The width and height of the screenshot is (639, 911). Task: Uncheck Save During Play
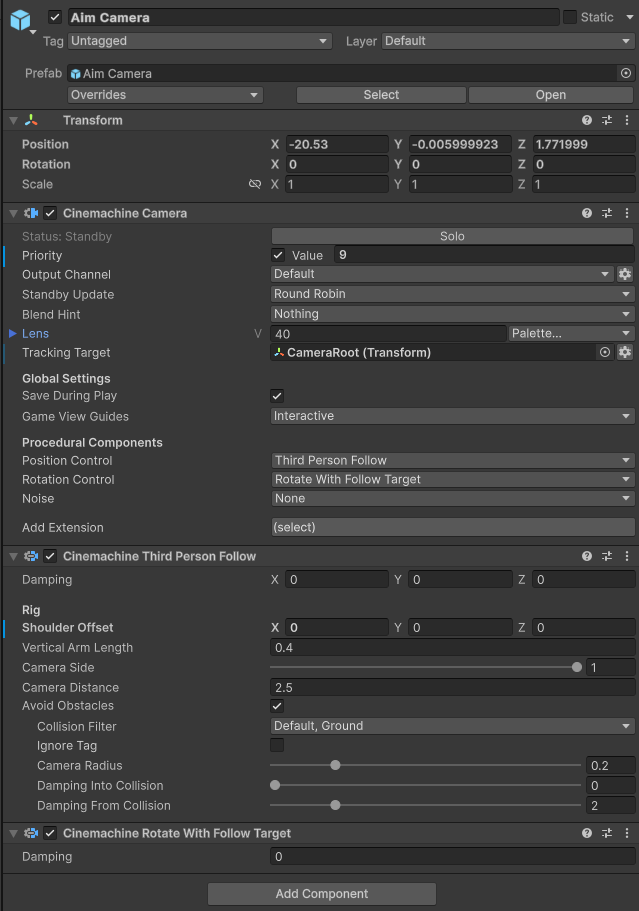coord(278,396)
